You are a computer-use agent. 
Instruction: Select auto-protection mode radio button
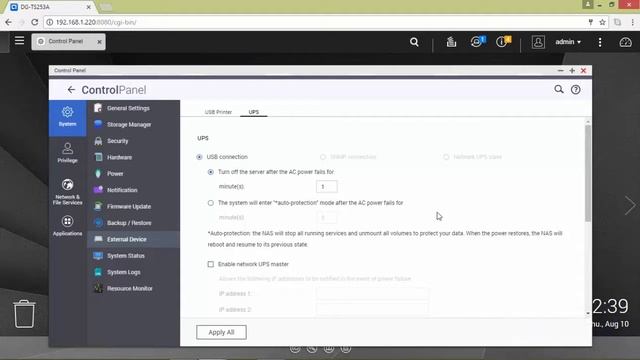[x=211, y=202]
